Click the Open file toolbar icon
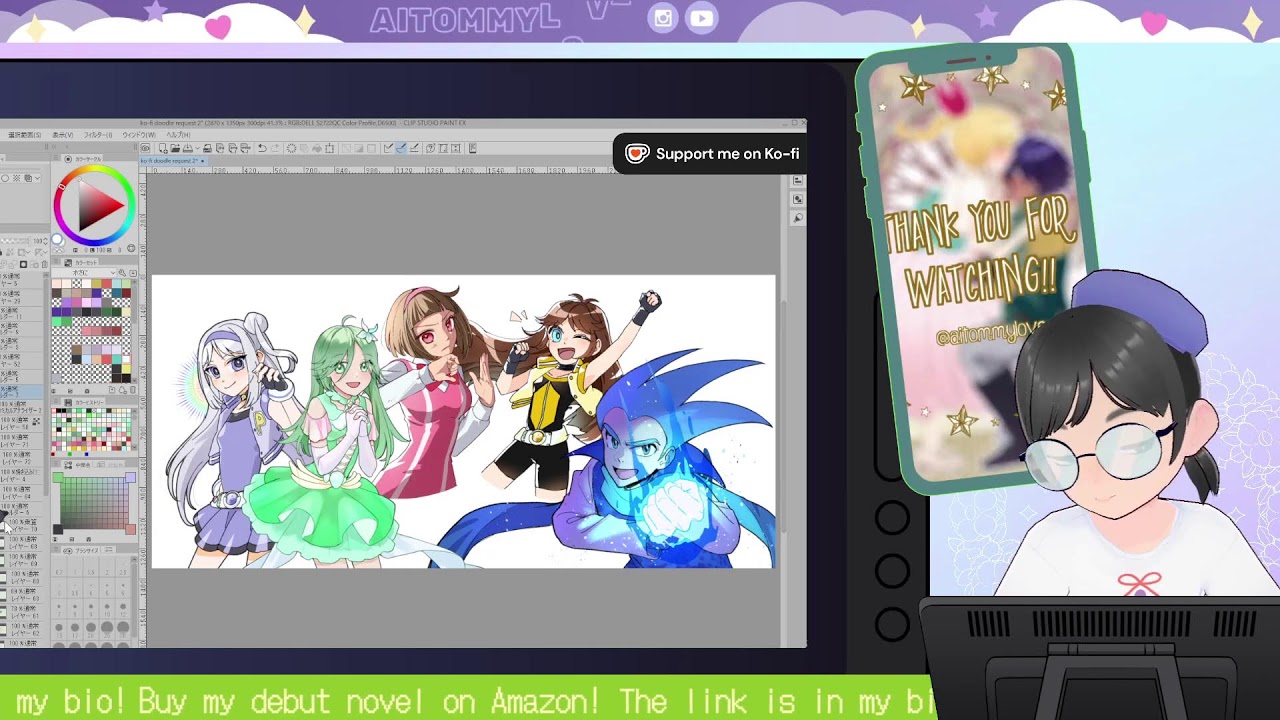This screenshot has height=720, width=1280. [x=175, y=148]
